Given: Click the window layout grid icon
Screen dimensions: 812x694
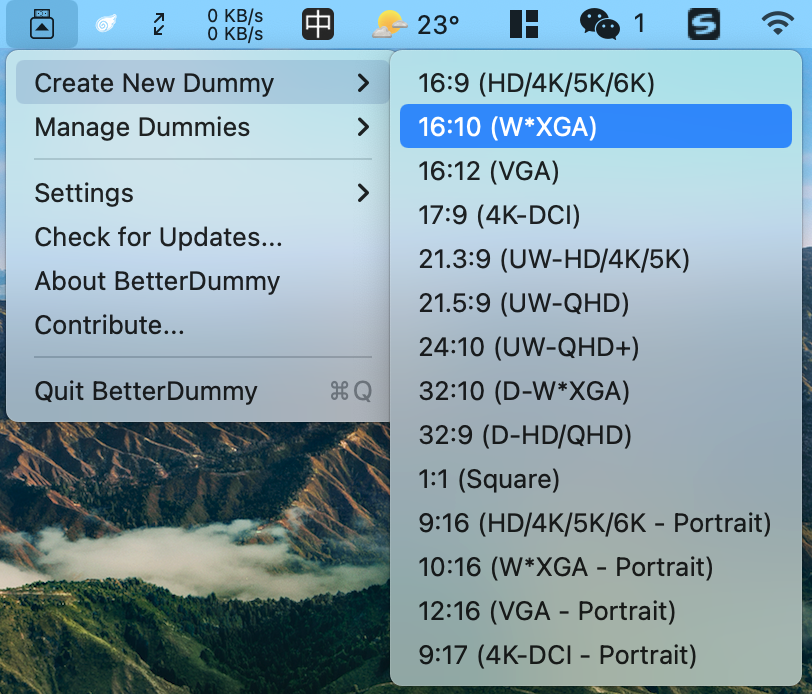Looking at the screenshot, I should point(524,24).
